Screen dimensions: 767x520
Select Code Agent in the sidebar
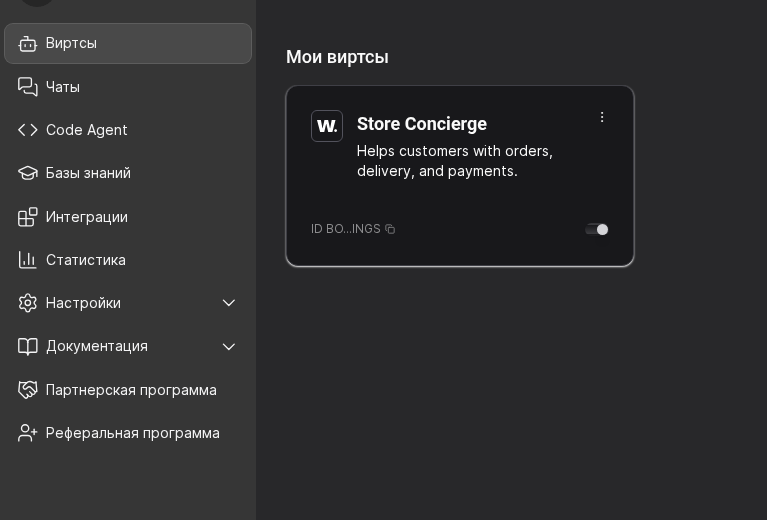128,130
